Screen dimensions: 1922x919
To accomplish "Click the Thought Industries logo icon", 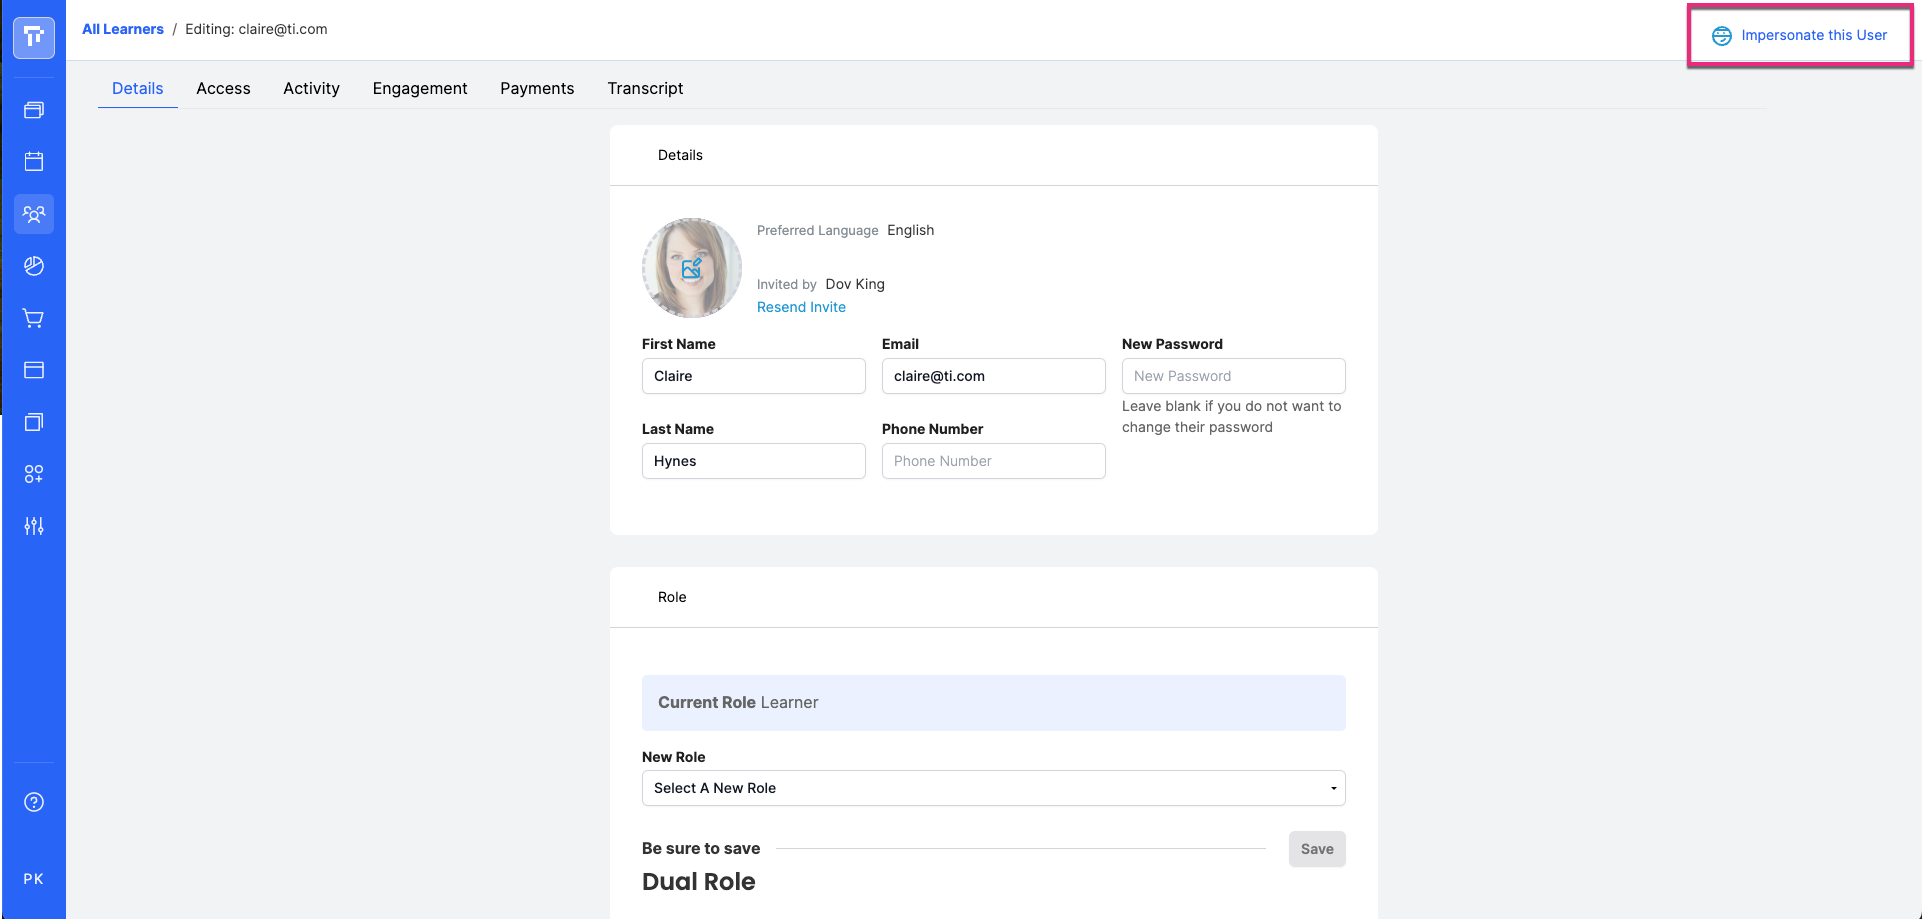I will click(x=34, y=37).
